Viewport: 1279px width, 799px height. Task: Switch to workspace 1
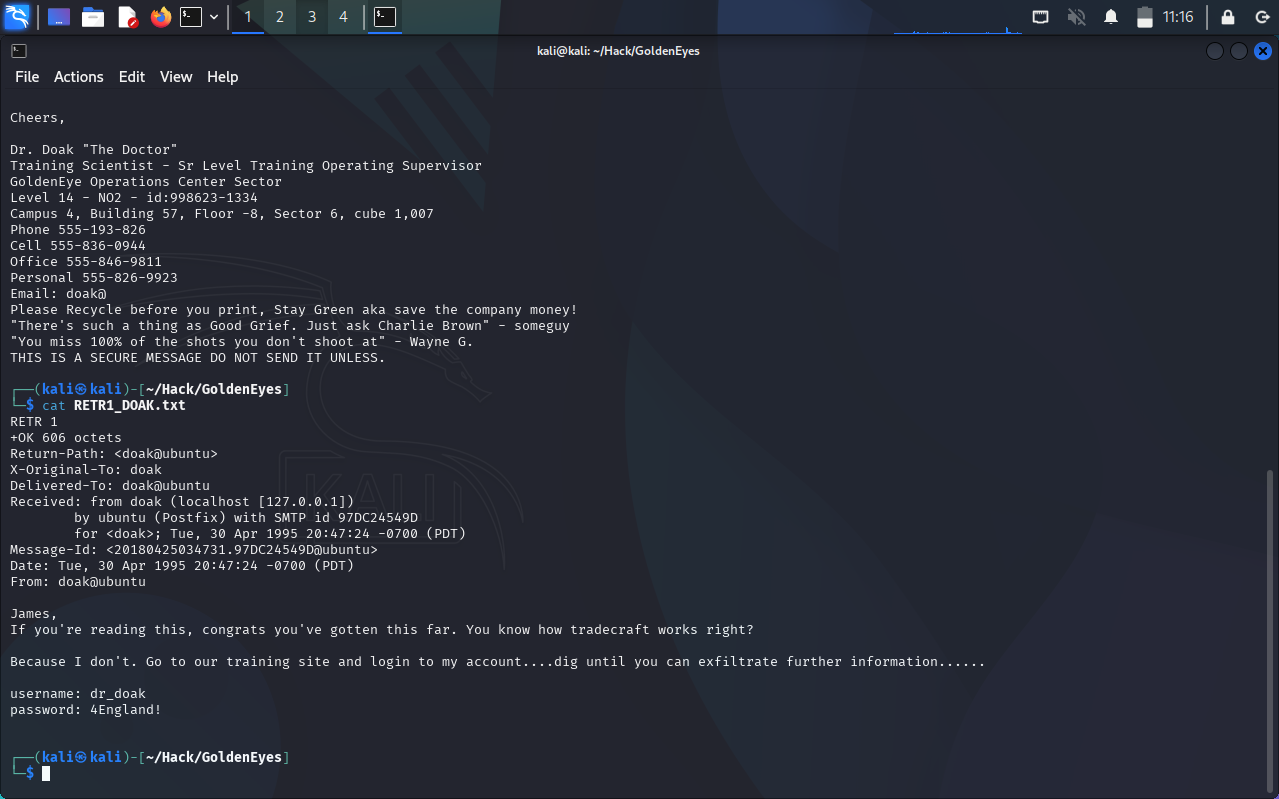pyautogui.click(x=248, y=17)
